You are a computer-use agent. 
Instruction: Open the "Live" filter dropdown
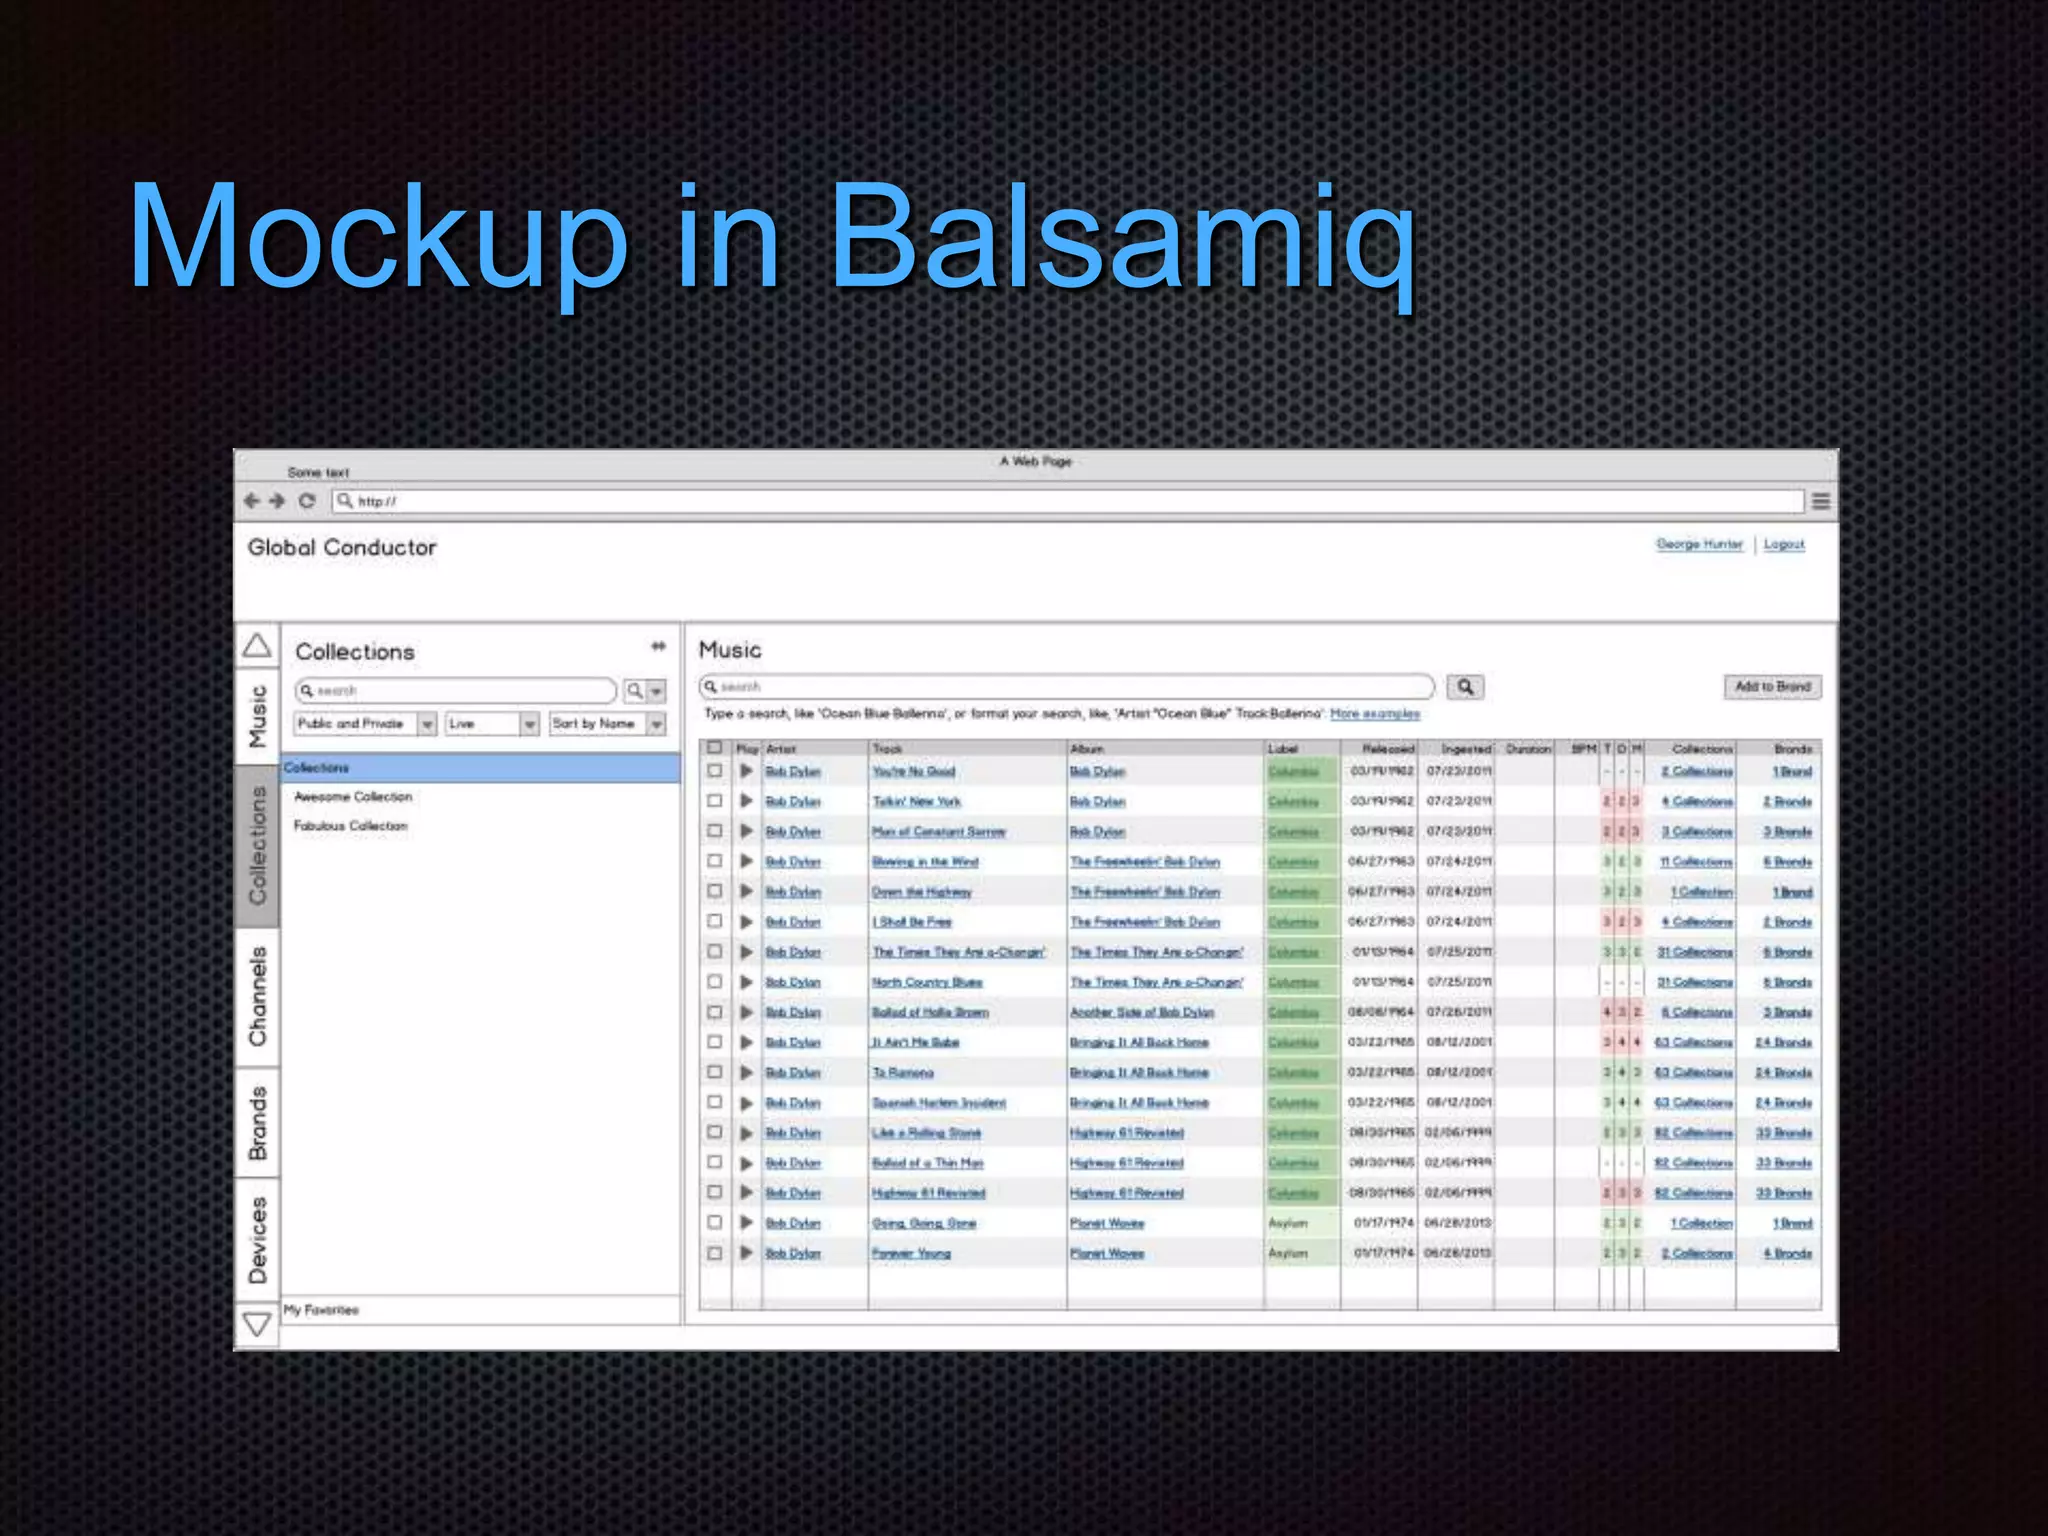[493, 723]
